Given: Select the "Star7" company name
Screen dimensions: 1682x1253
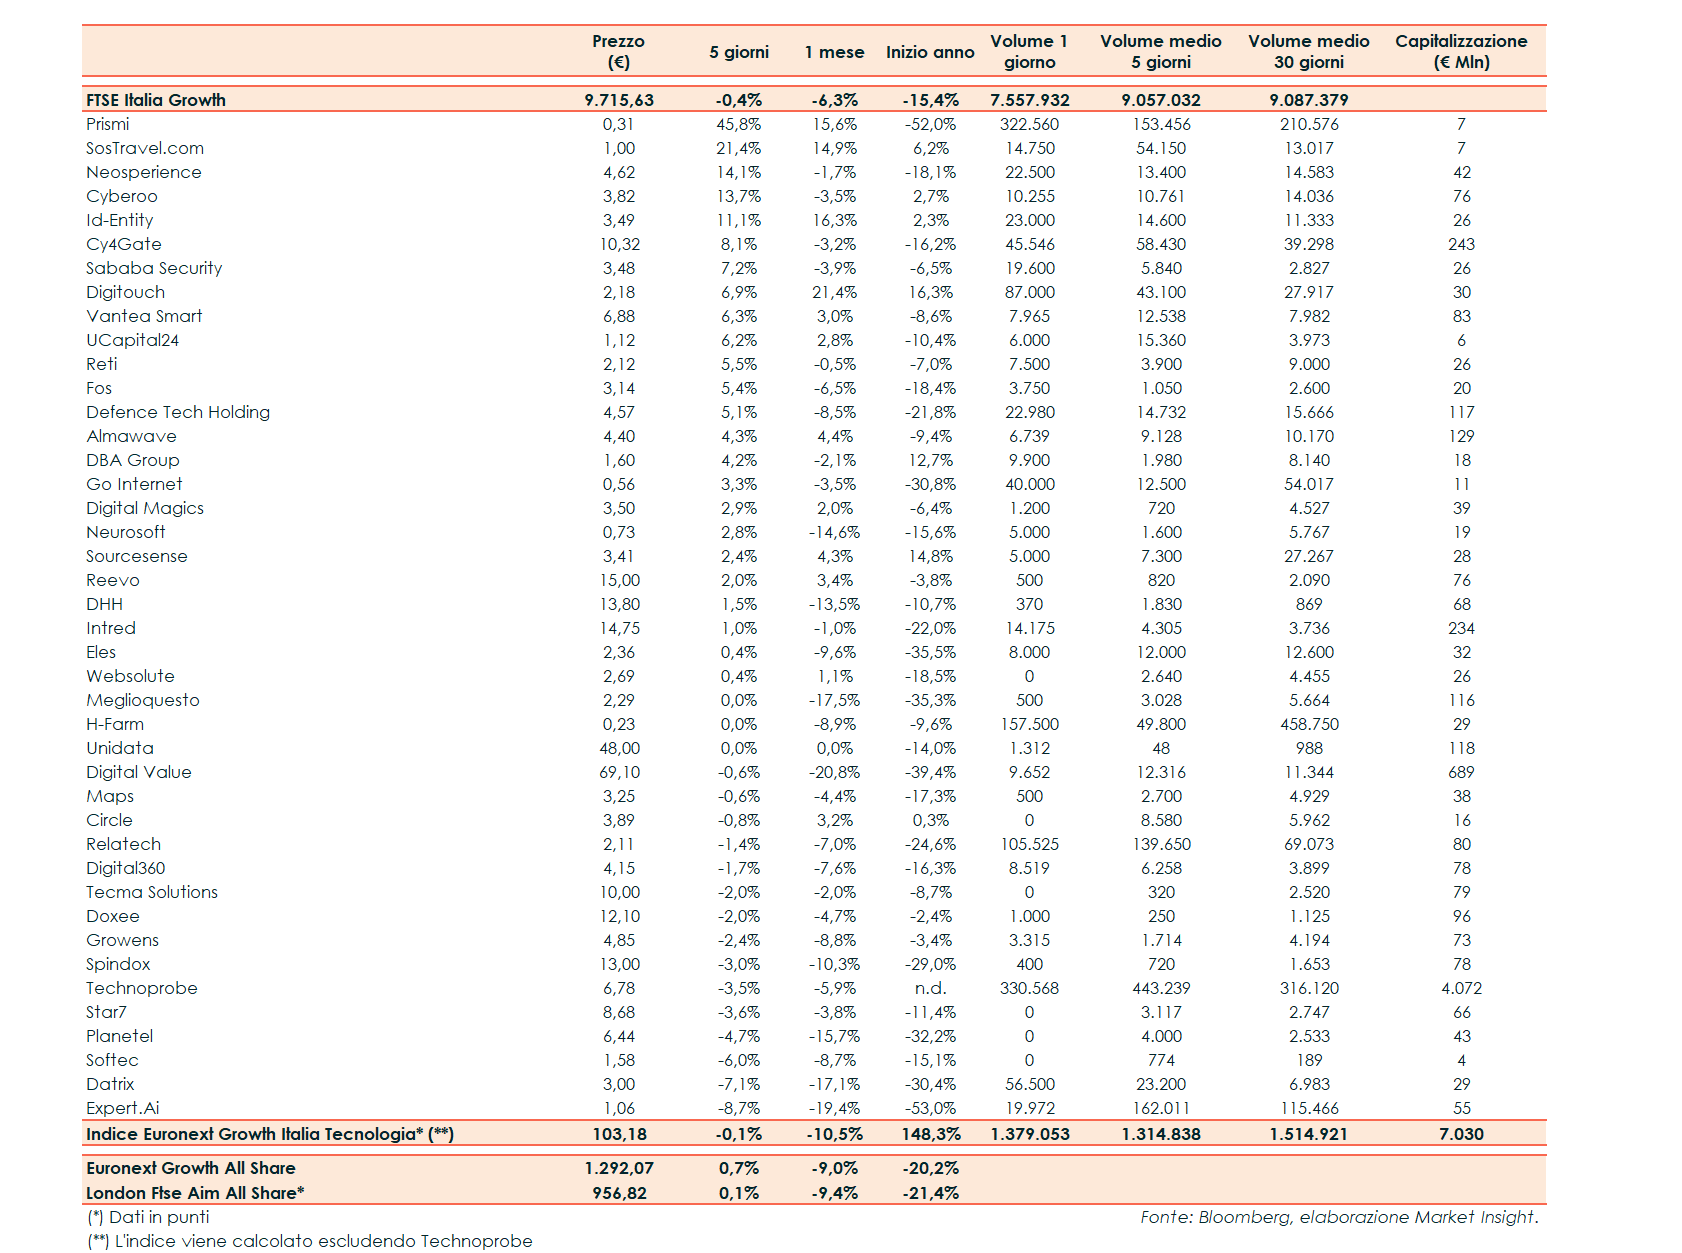Looking at the screenshot, I should pyautogui.click(x=106, y=1012).
